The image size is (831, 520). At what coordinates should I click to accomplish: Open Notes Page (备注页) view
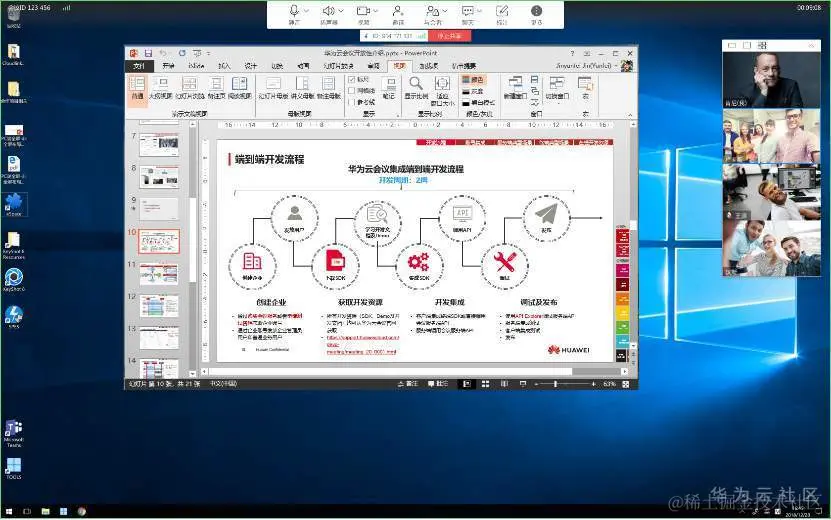(x=216, y=88)
